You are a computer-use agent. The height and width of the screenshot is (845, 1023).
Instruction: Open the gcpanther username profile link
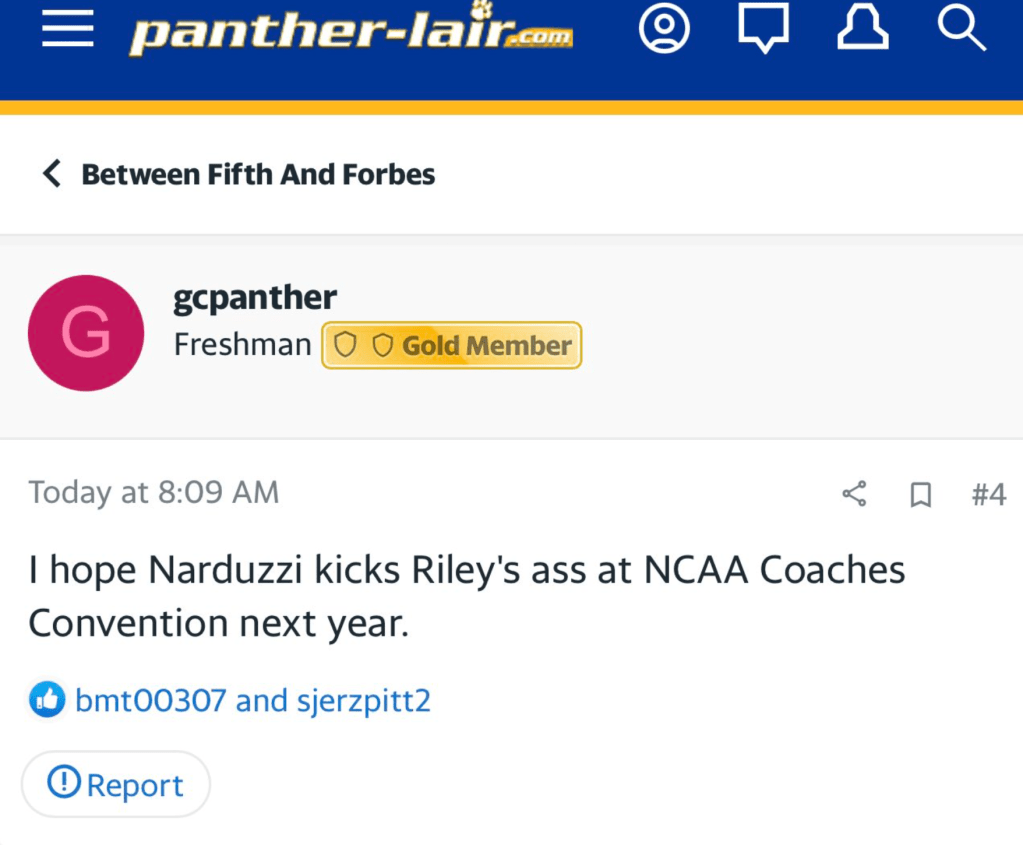255,297
